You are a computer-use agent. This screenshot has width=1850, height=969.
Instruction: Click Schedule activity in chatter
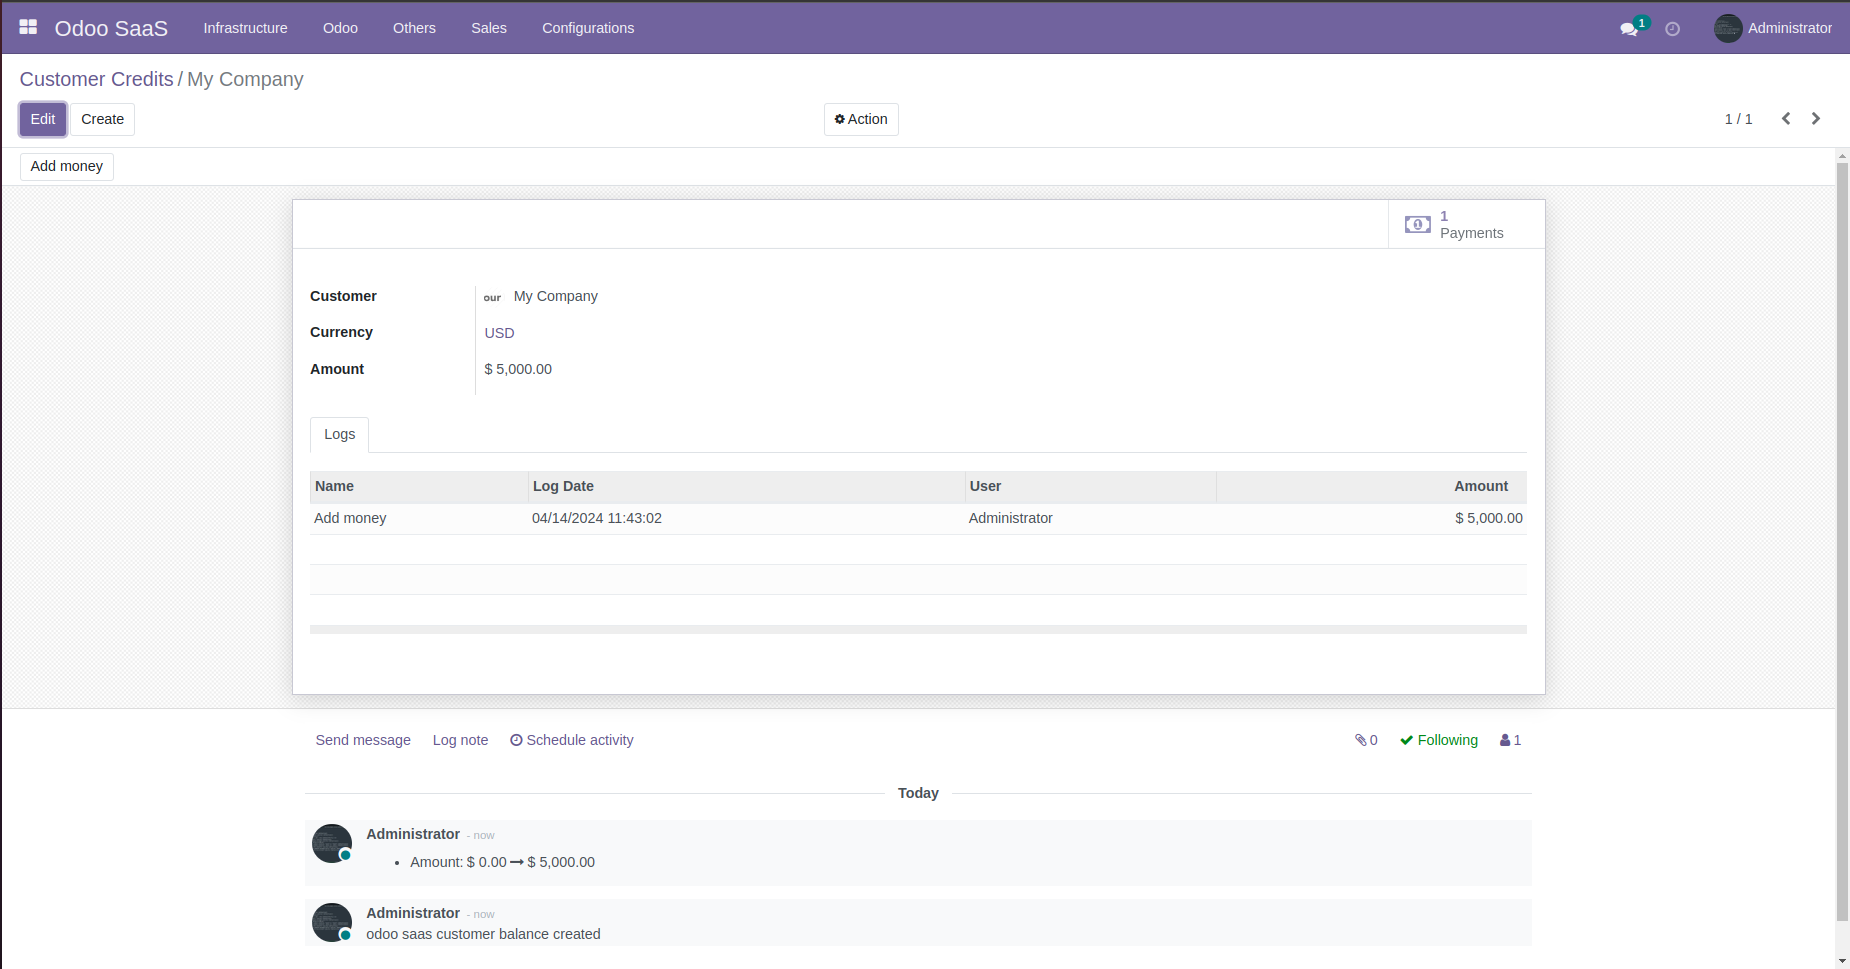click(x=572, y=740)
